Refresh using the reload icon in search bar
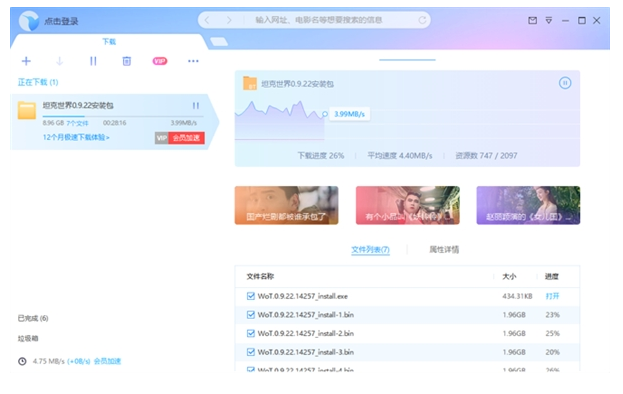The height and width of the screenshot is (394, 623). [x=422, y=20]
